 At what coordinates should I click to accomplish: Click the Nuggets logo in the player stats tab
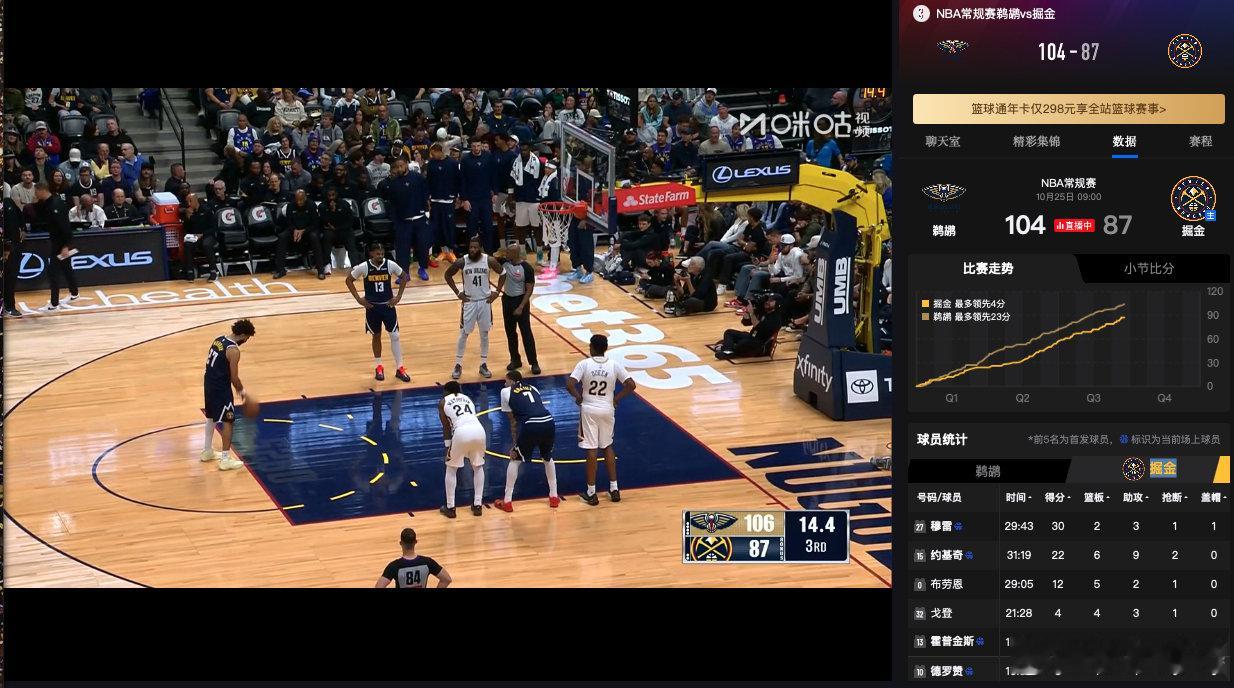click(x=1133, y=469)
